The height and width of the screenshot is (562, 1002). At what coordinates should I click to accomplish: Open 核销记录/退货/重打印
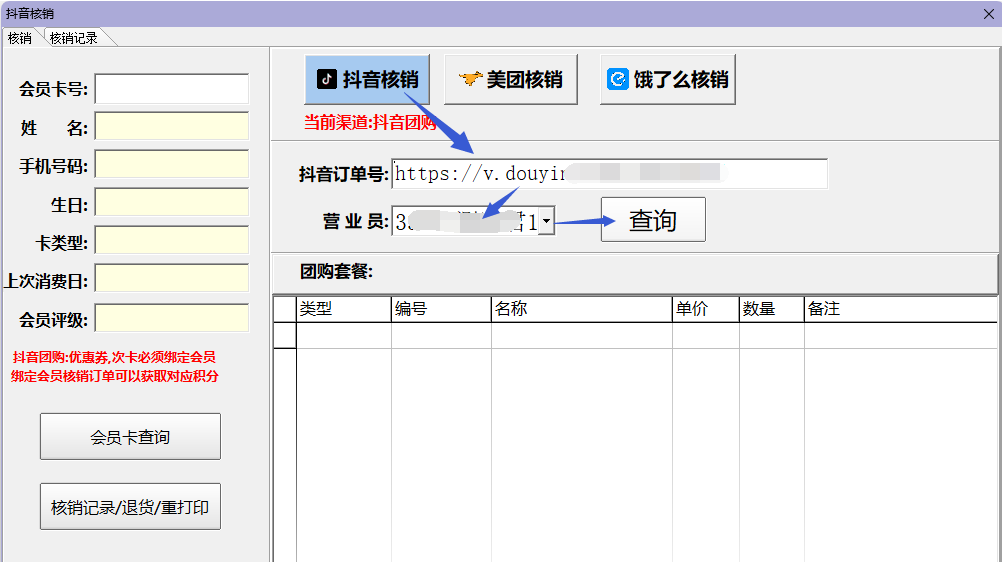[130, 506]
